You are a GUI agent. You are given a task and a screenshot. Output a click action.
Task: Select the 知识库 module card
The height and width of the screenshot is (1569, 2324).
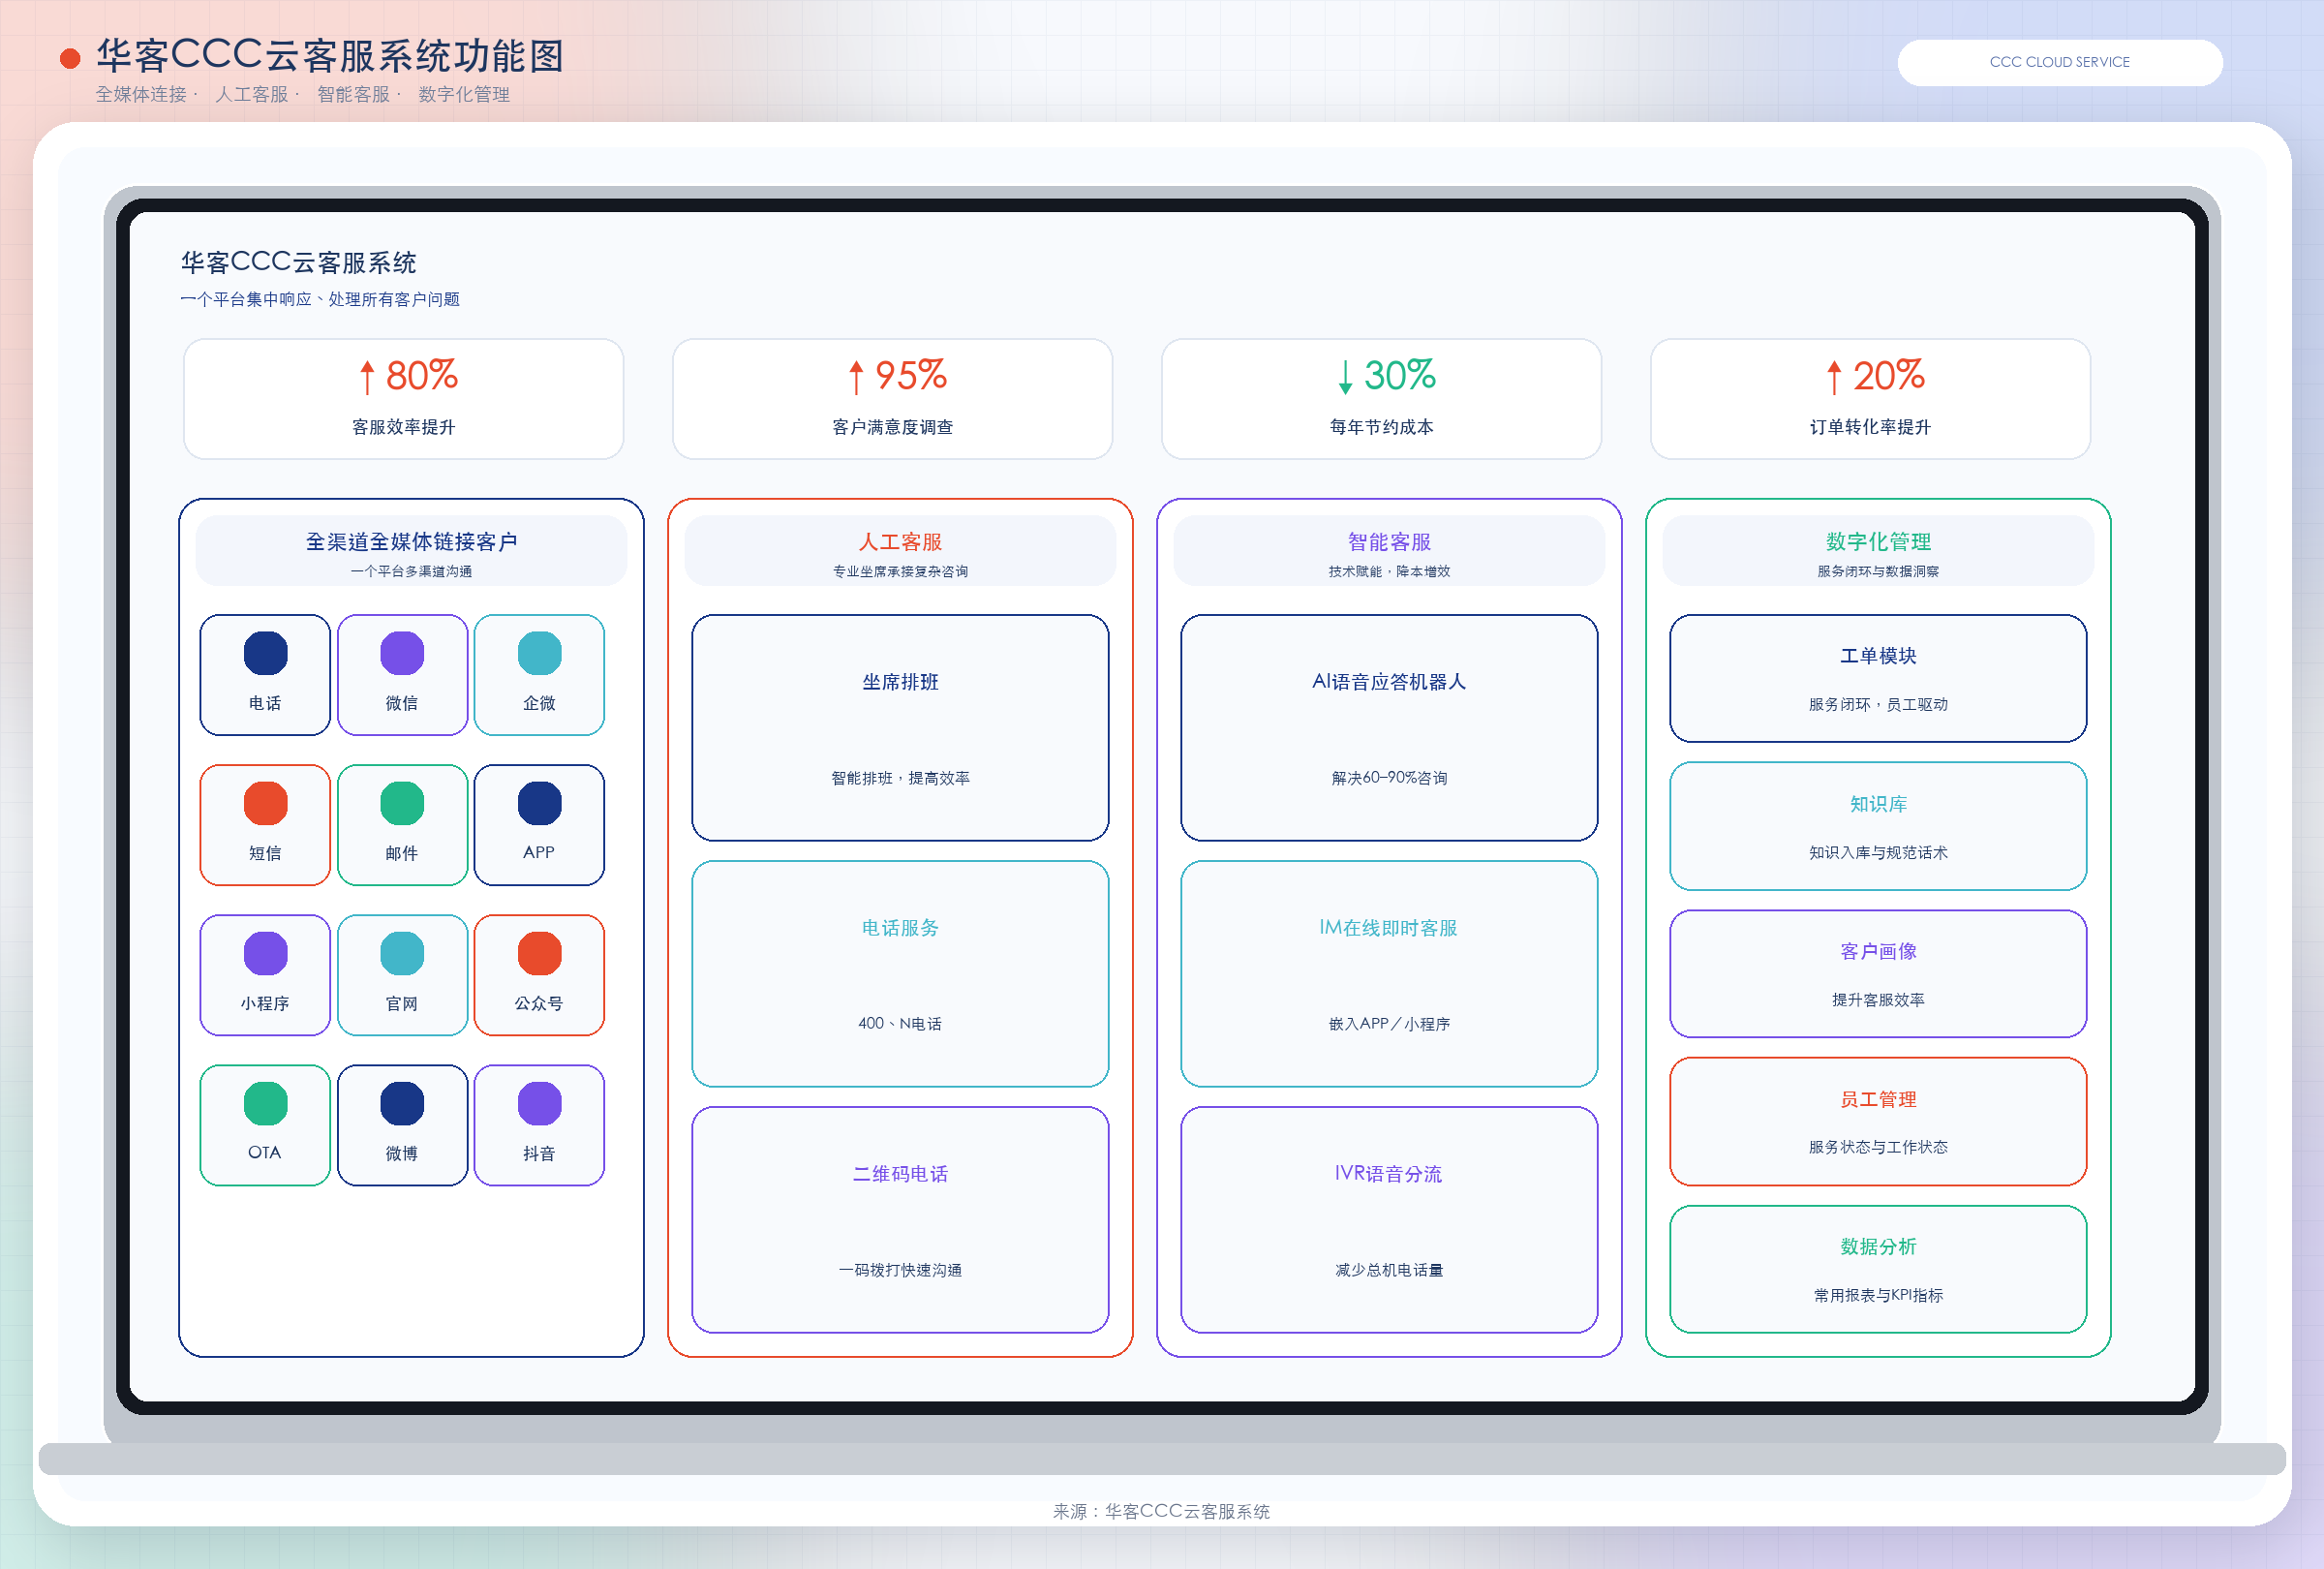coord(1878,826)
